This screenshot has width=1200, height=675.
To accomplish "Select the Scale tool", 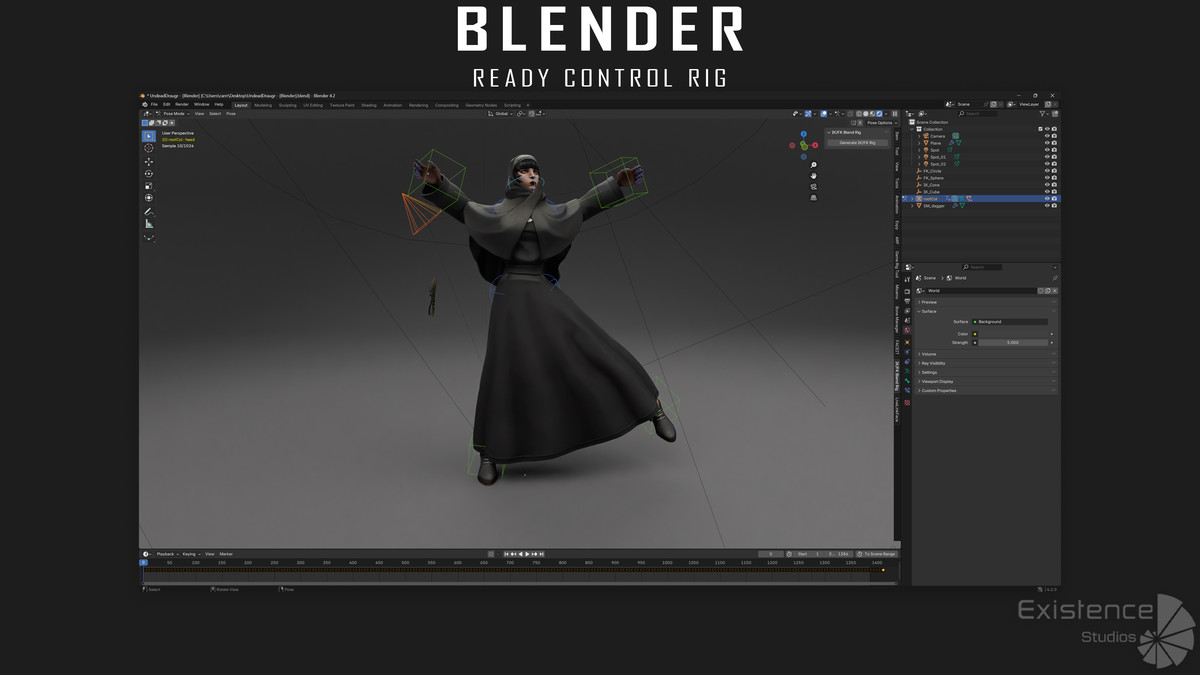I will click(x=149, y=186).
